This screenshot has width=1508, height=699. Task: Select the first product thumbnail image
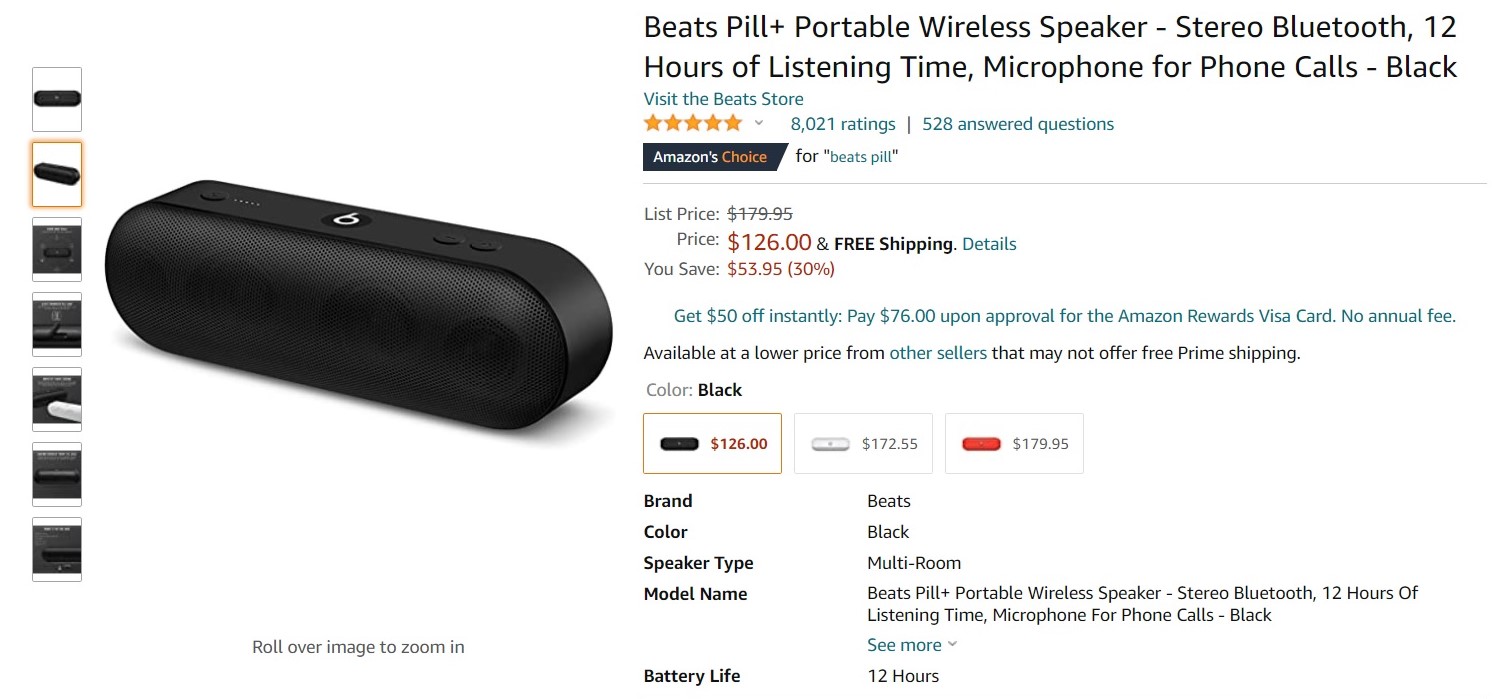click(57, 99)
